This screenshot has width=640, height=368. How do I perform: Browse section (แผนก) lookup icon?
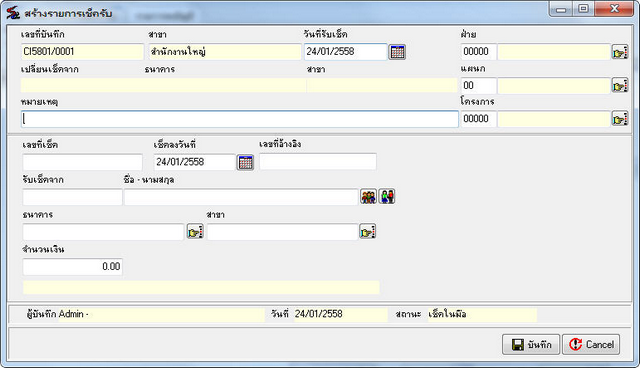tap(620, 86)
